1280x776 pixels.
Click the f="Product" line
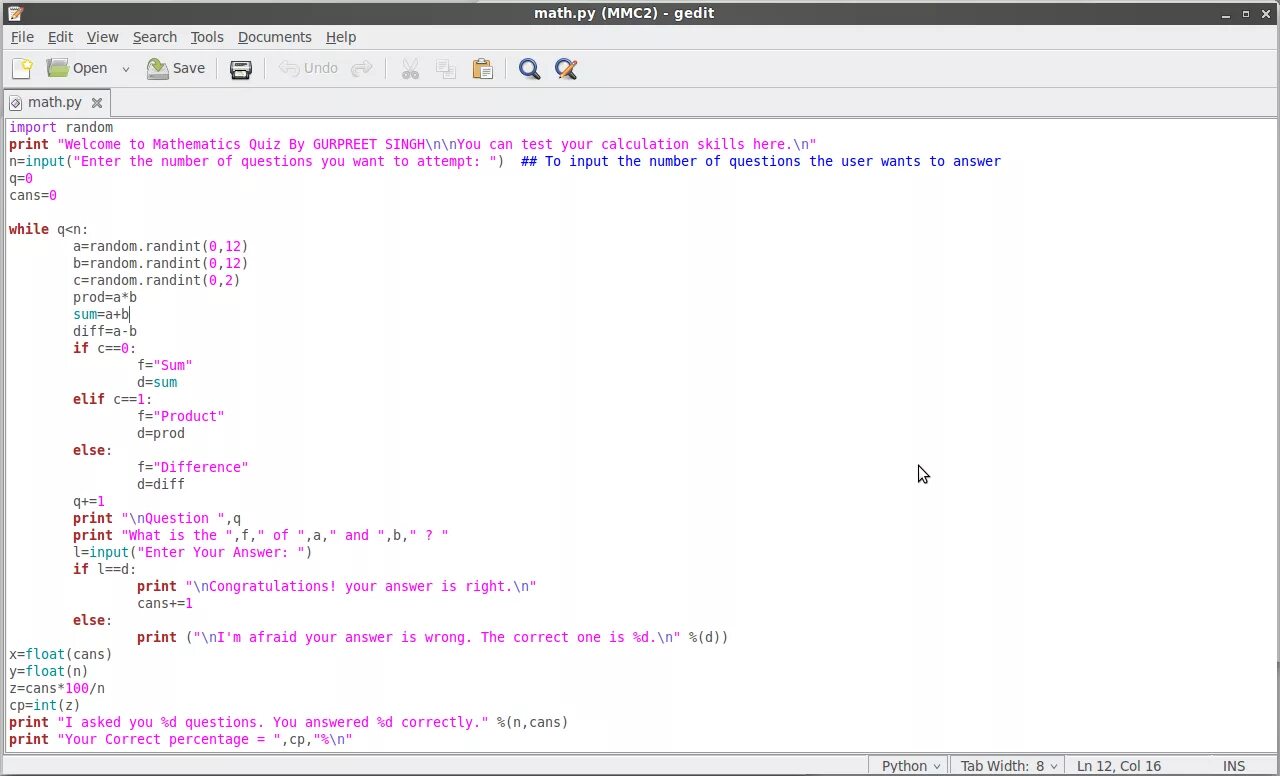click(181, 416)
